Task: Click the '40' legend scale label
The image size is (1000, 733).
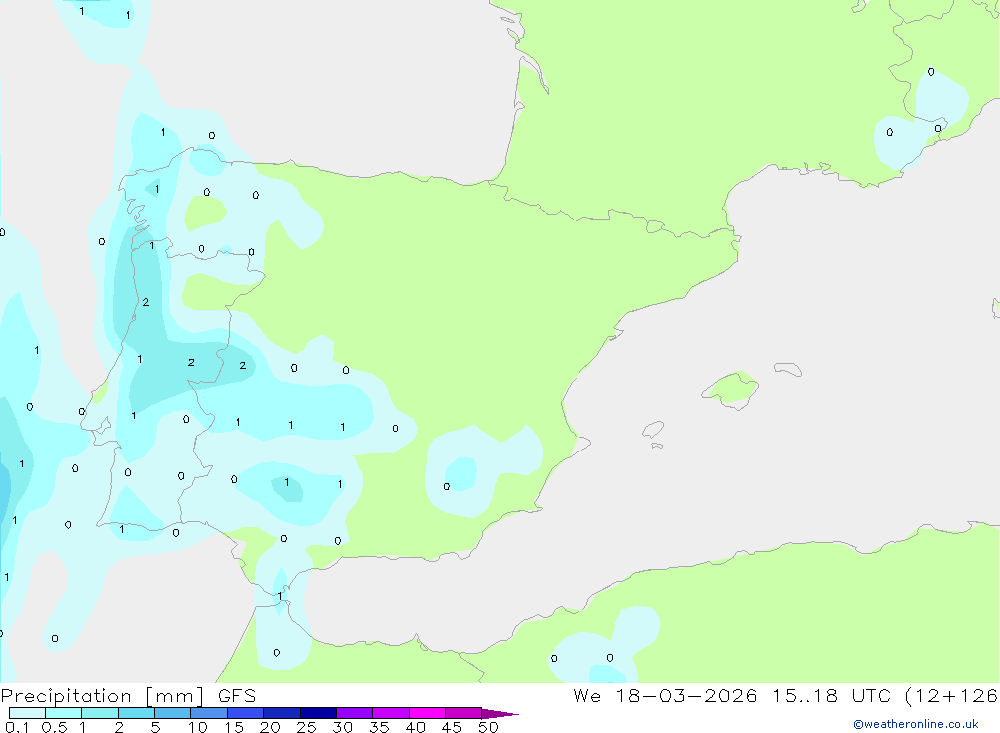Action: (416, 727)
